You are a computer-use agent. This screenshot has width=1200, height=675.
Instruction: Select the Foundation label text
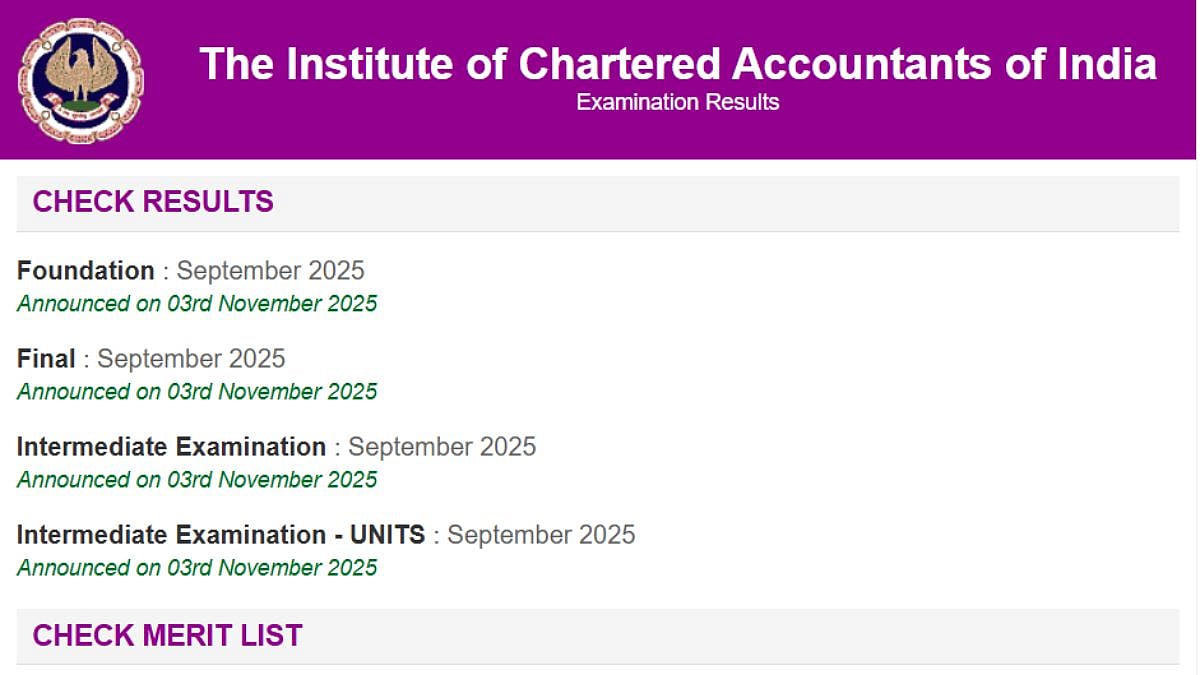pos(86,270)
